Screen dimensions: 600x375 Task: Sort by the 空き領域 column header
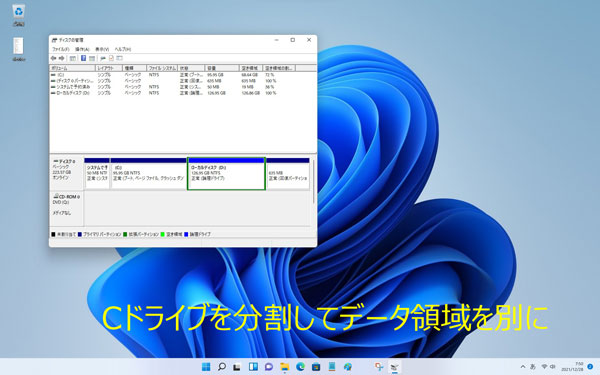click(x=251, y=68)
